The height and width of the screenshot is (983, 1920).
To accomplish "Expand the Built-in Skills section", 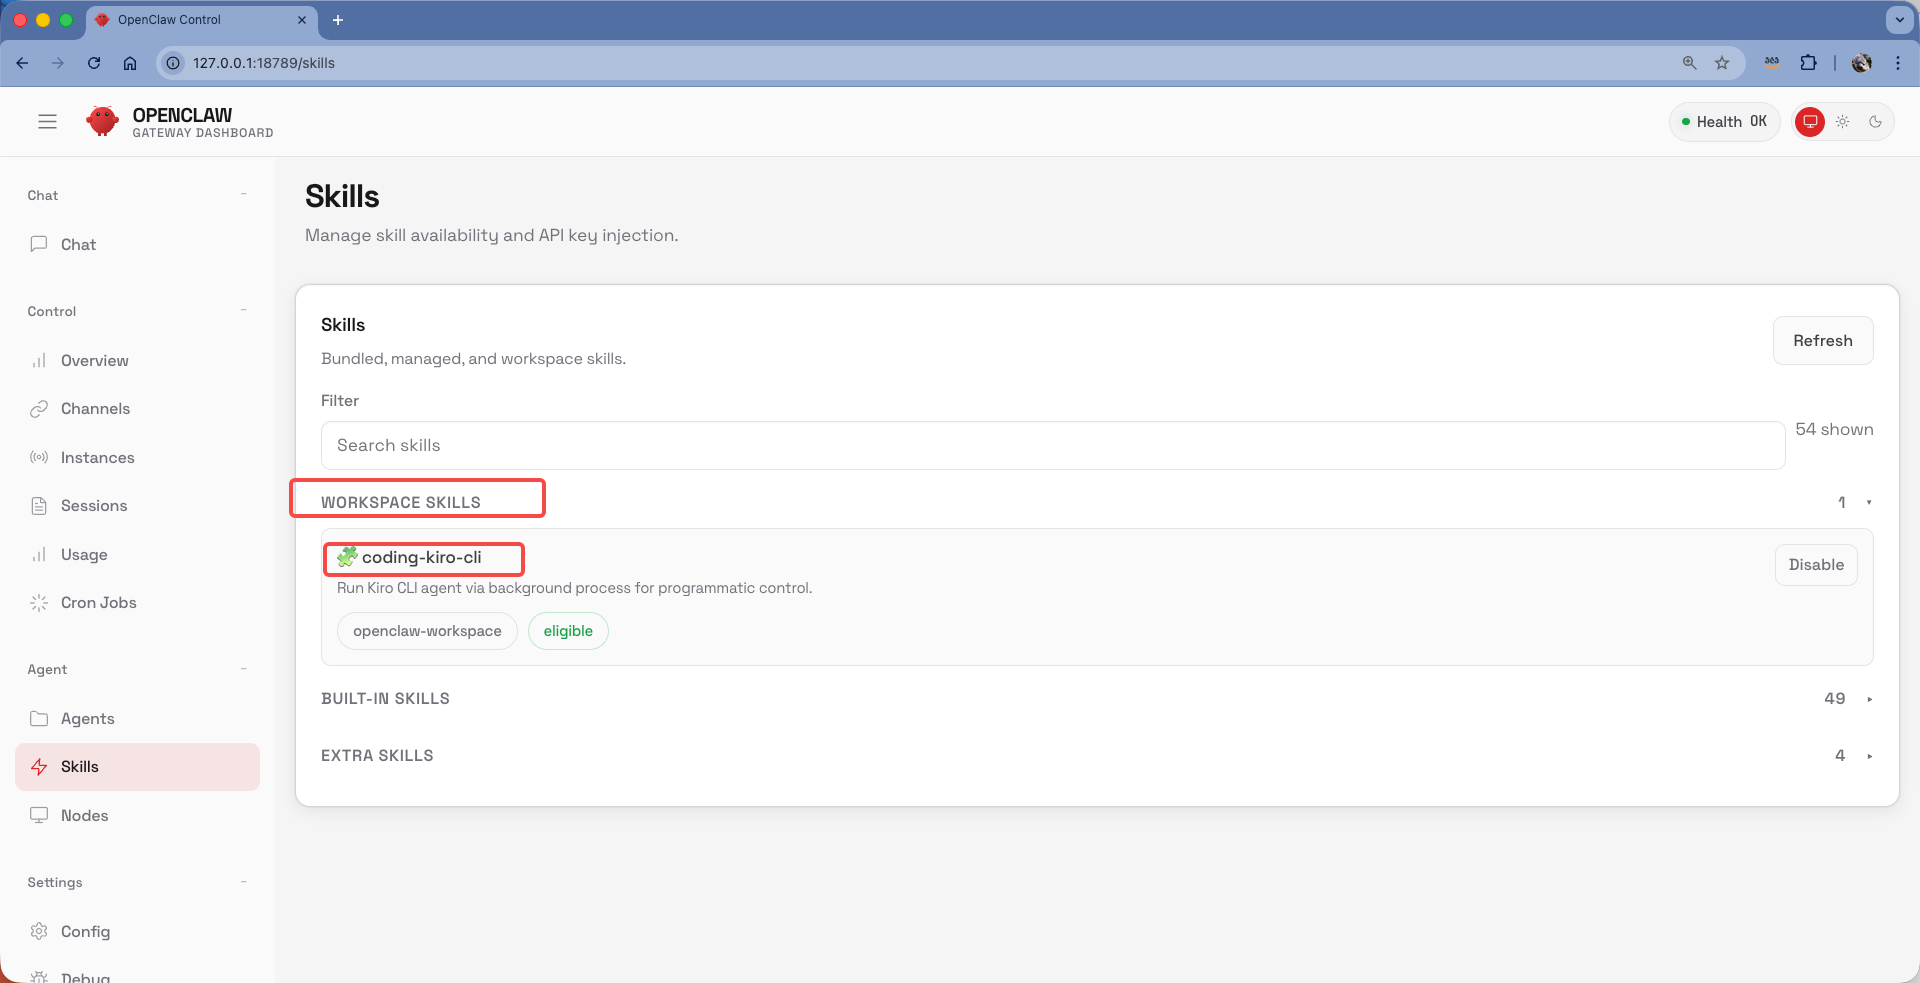I will coord(1868,699).
